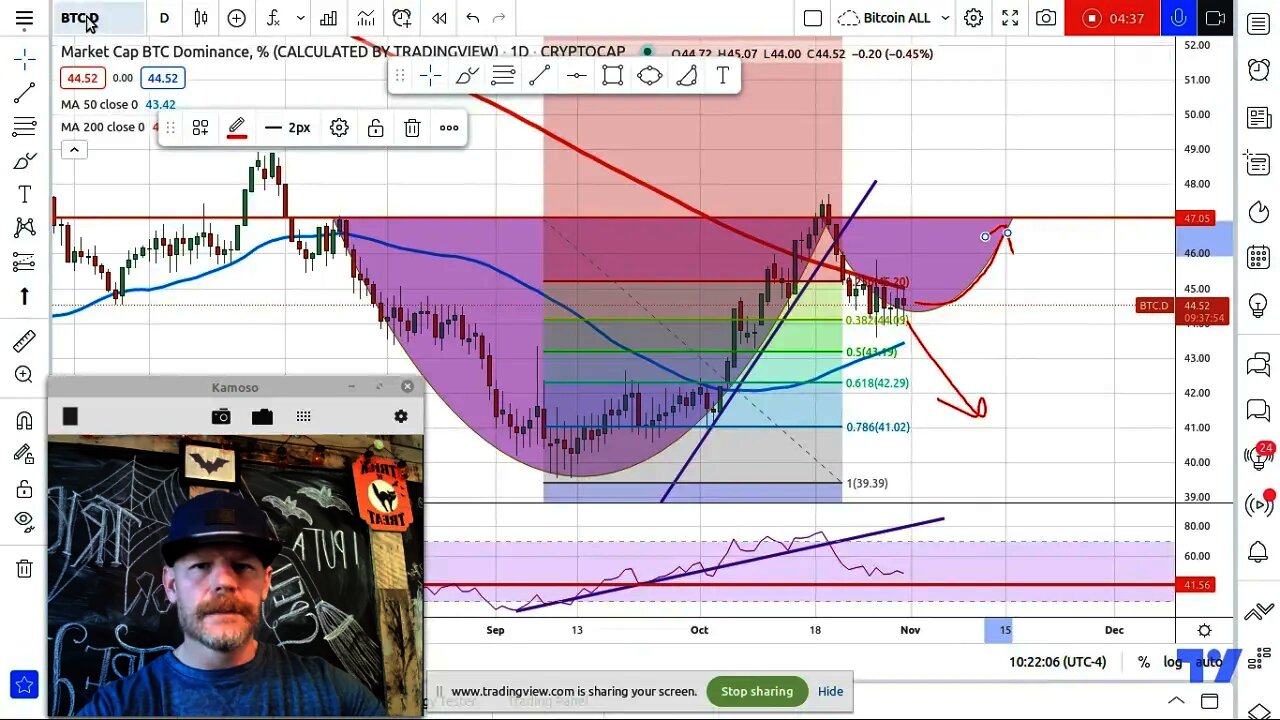The image size is (1280, 720).
Task: Open the layout select square icon
Action: click(x=813, y=18)
